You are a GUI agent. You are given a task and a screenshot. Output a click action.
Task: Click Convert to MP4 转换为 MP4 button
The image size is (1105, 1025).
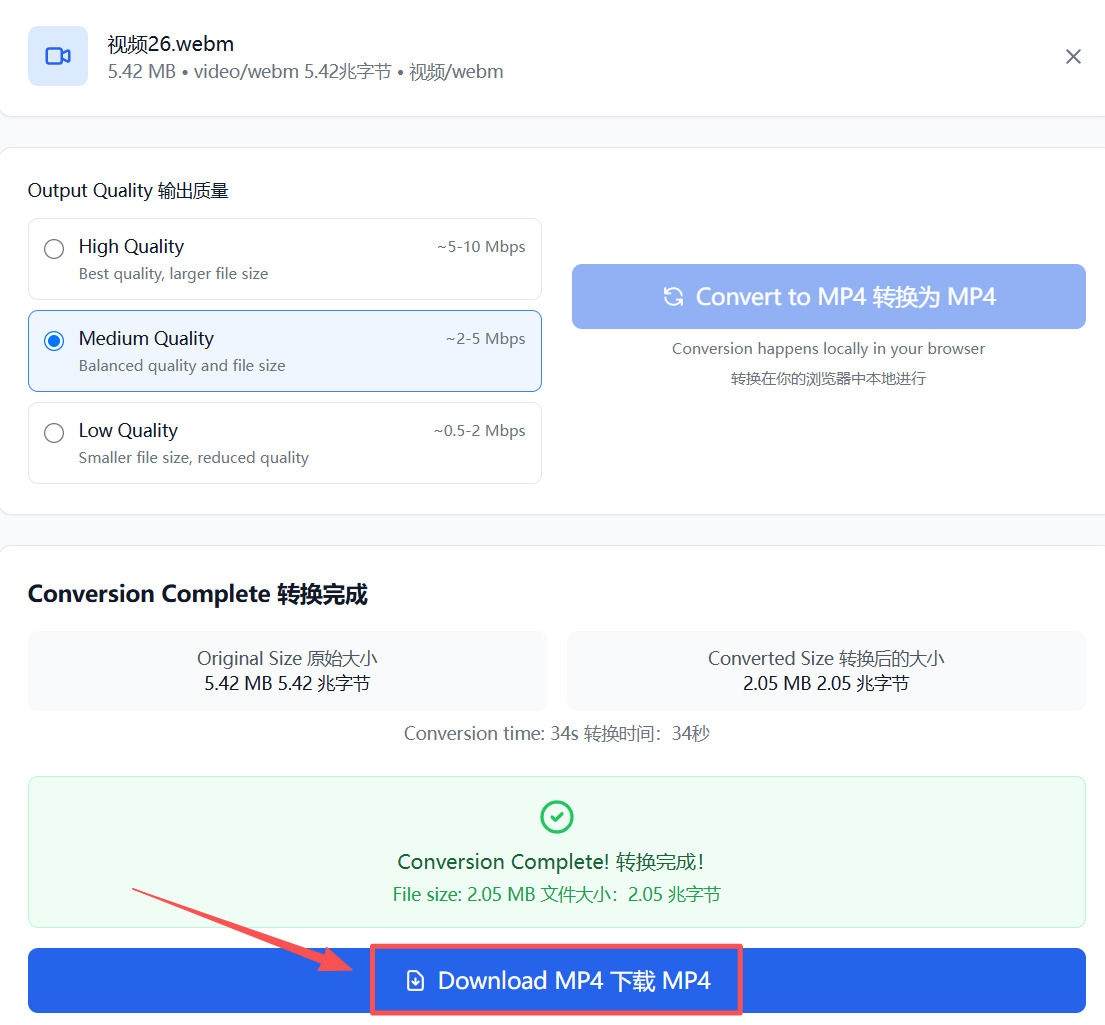tap(828, 297)
